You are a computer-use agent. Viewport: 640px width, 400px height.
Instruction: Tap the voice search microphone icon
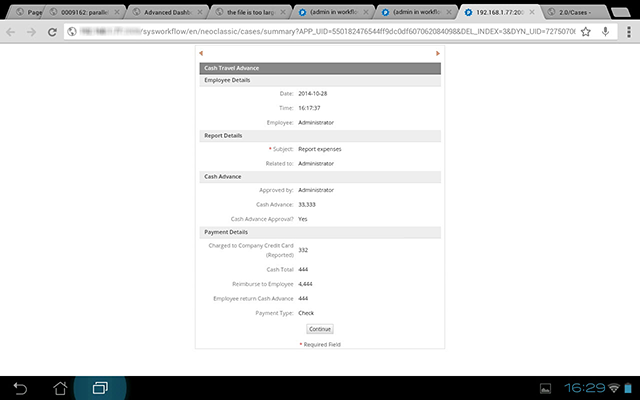[x=606, y=31]
